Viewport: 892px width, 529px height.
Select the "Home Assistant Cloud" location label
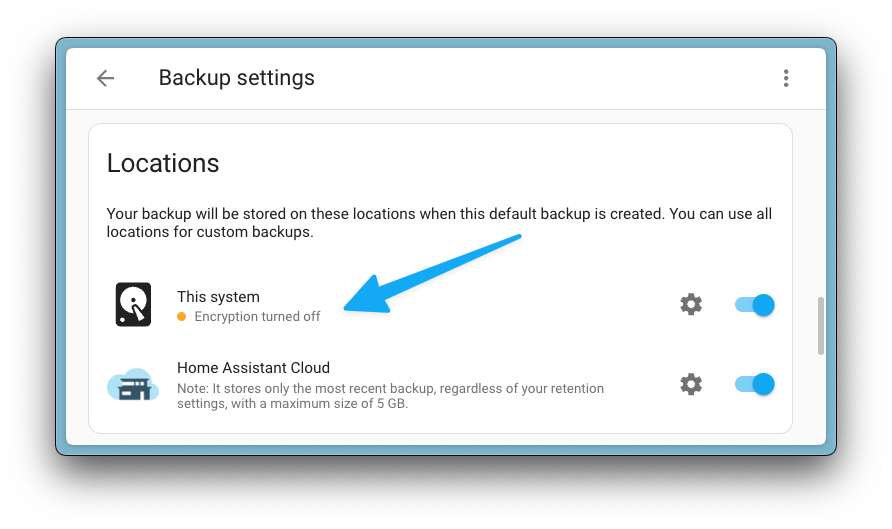coord(253,368)
